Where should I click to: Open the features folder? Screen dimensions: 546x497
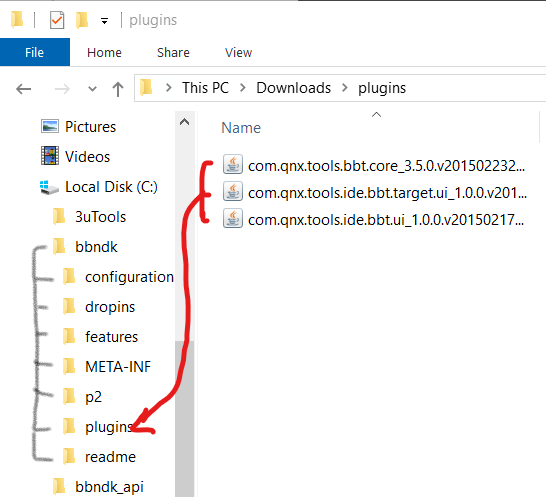111,337
